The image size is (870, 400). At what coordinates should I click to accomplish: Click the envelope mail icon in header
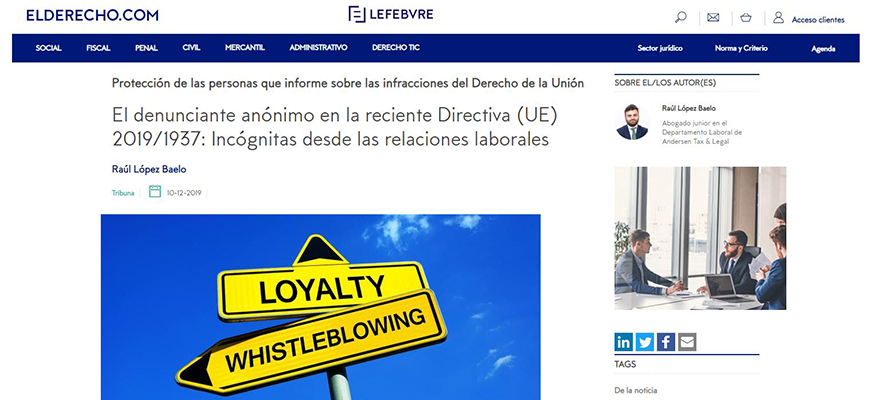(713, 18)
